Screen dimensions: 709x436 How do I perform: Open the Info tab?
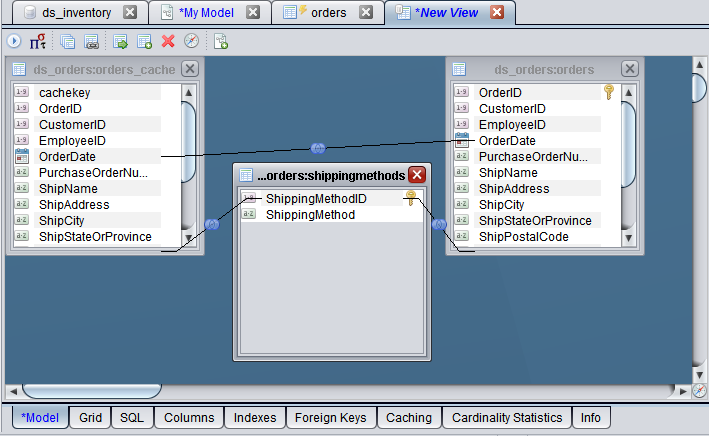pos(591,417)
